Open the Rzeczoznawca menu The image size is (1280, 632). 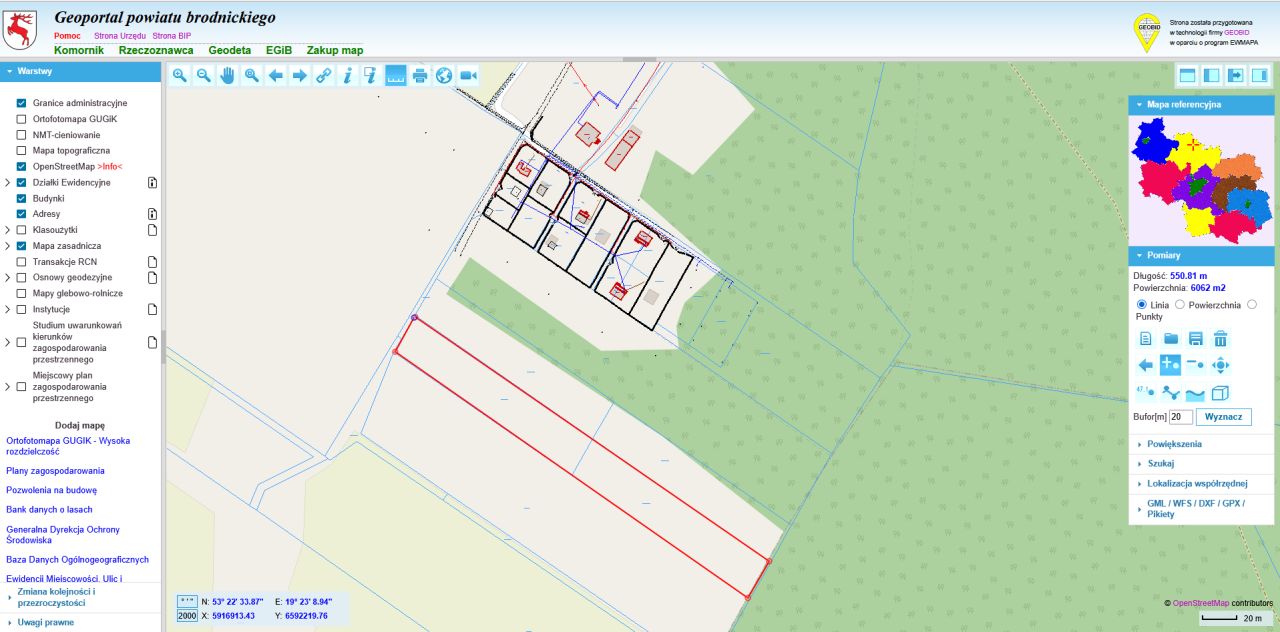(156, 50)
